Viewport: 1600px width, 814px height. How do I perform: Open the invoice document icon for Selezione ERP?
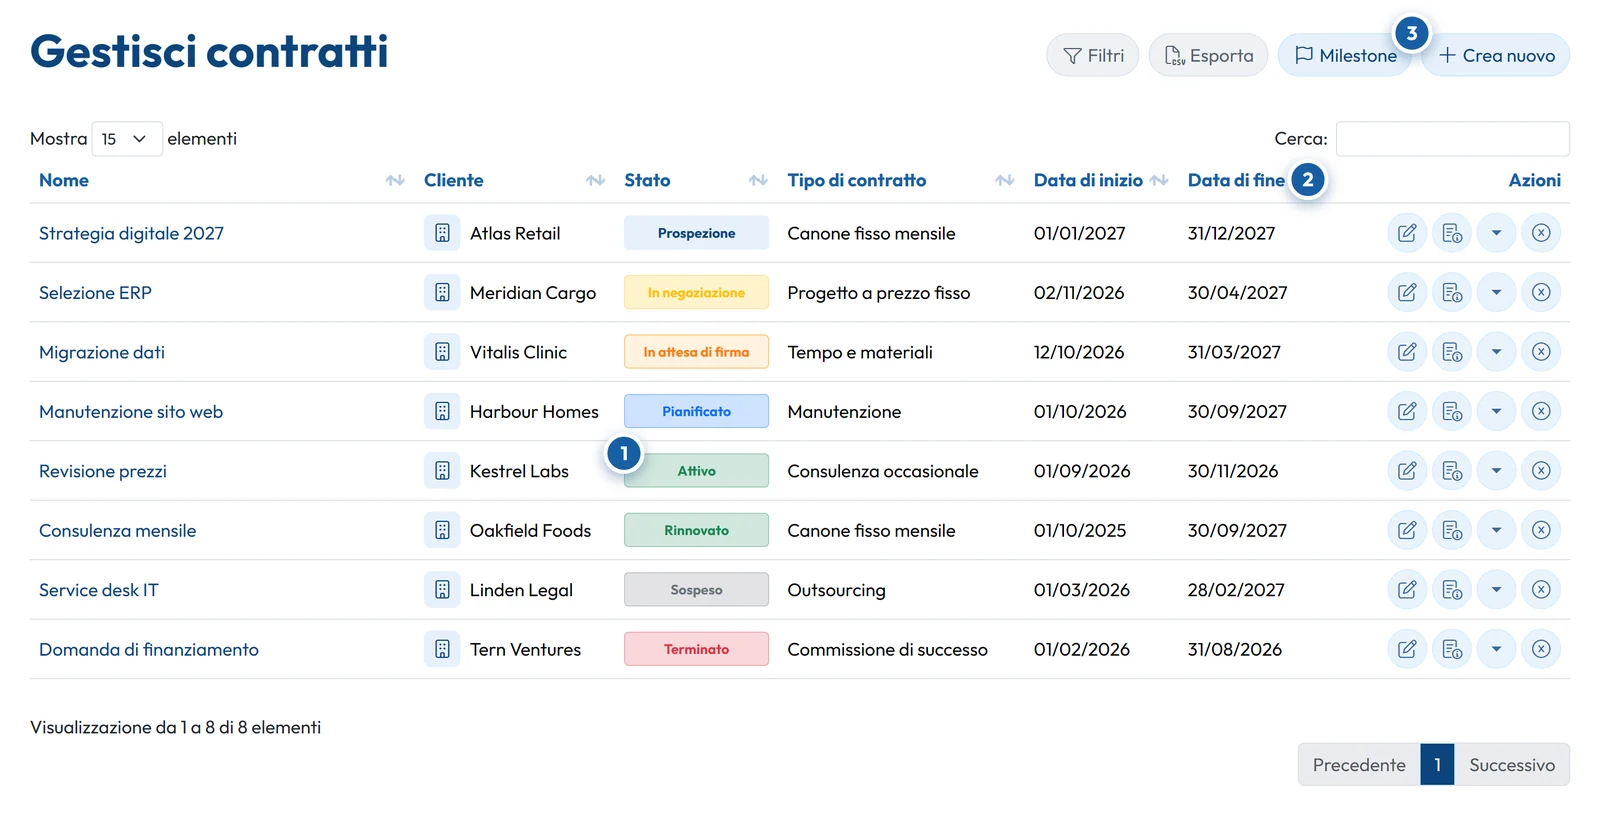pyautogui.click(x=1452, y=293)
